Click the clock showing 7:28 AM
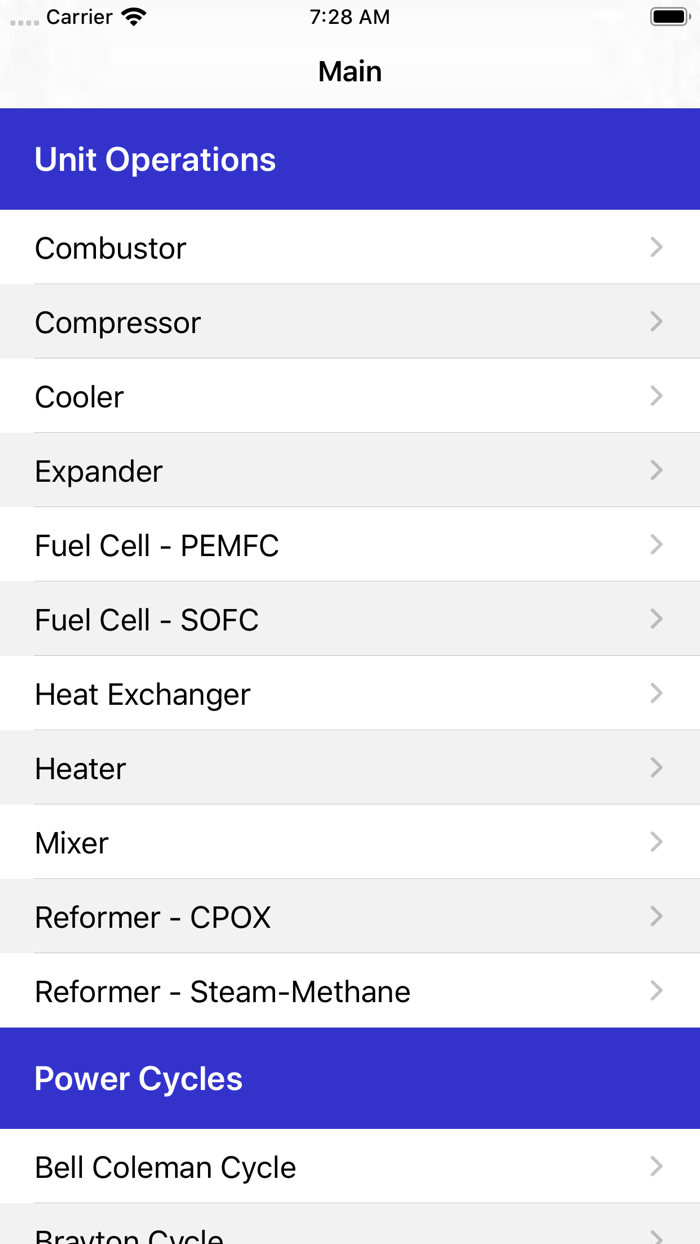 click(x=349, y=16)
